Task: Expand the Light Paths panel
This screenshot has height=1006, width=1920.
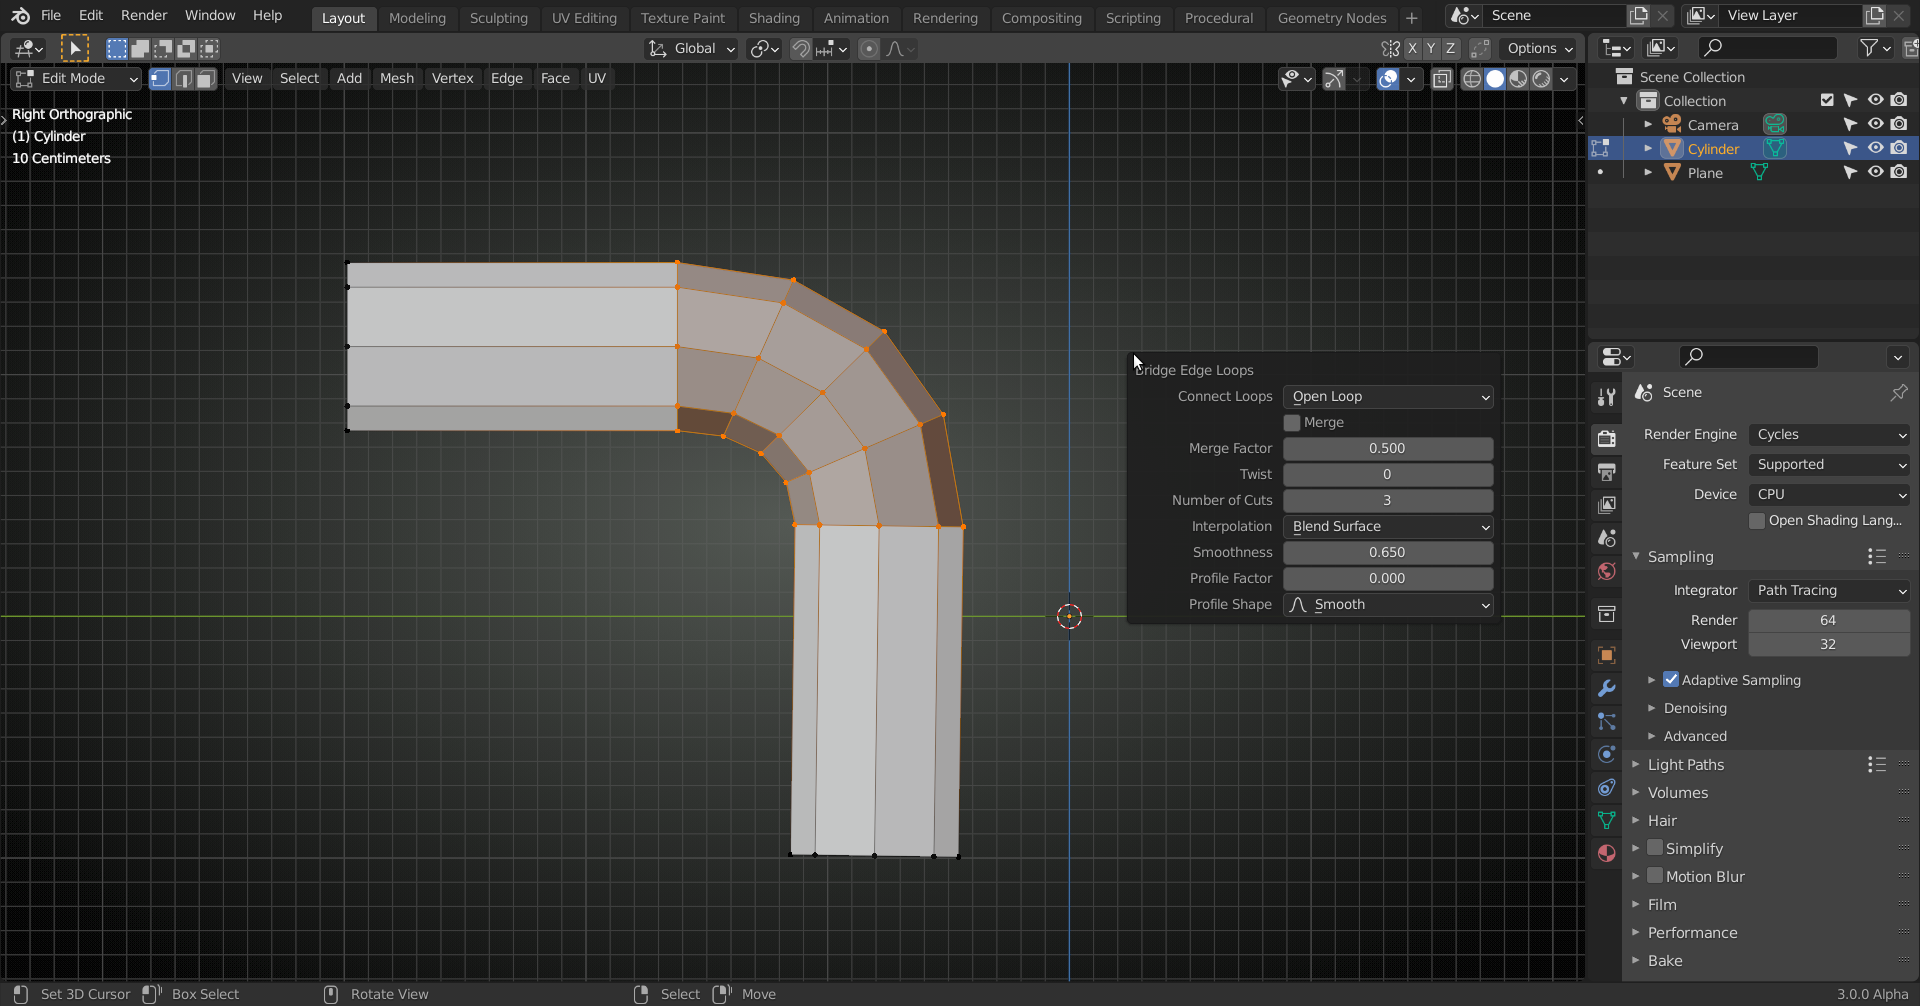Action: 1685,765
